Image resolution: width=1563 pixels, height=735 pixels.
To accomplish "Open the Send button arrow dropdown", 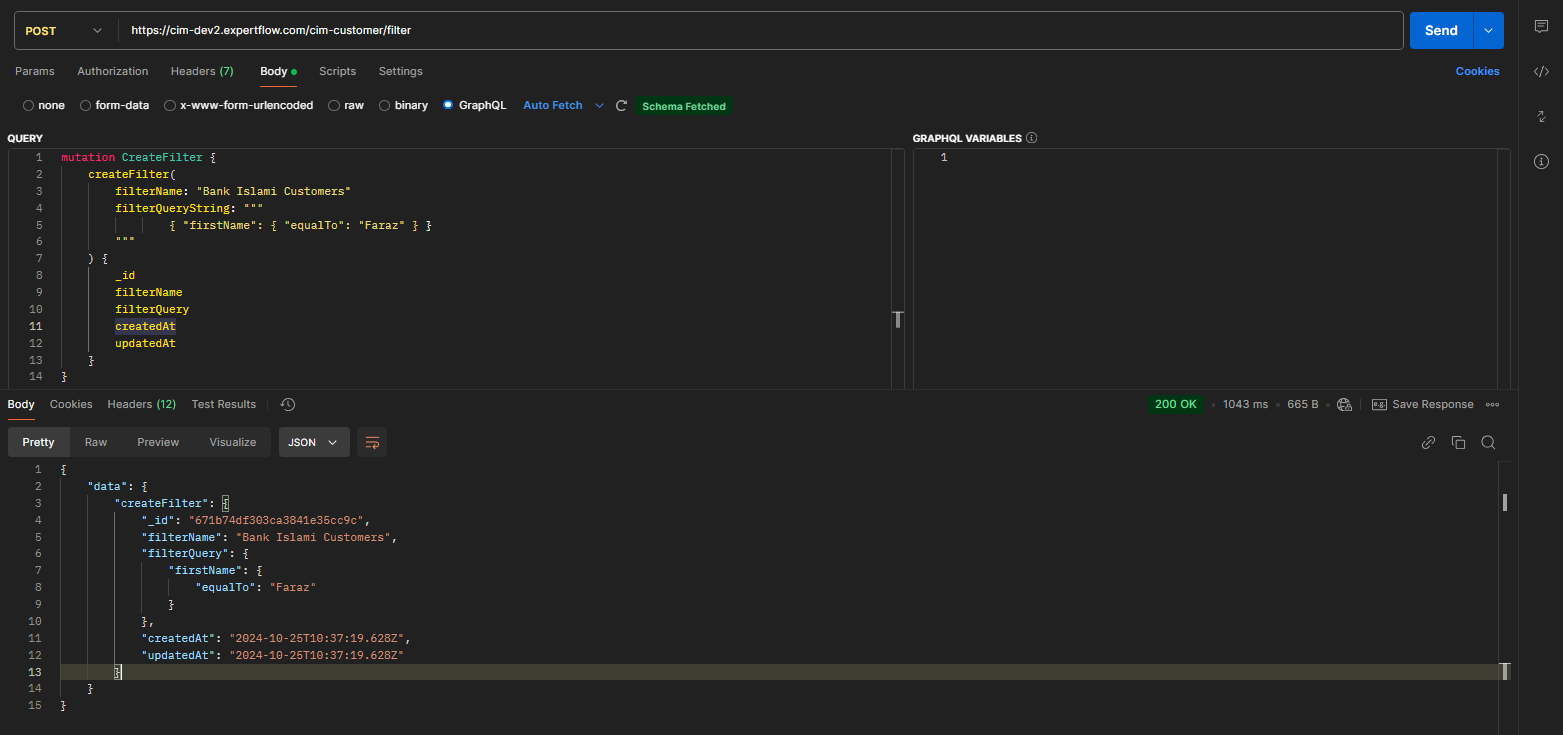I will [1488, 31].
